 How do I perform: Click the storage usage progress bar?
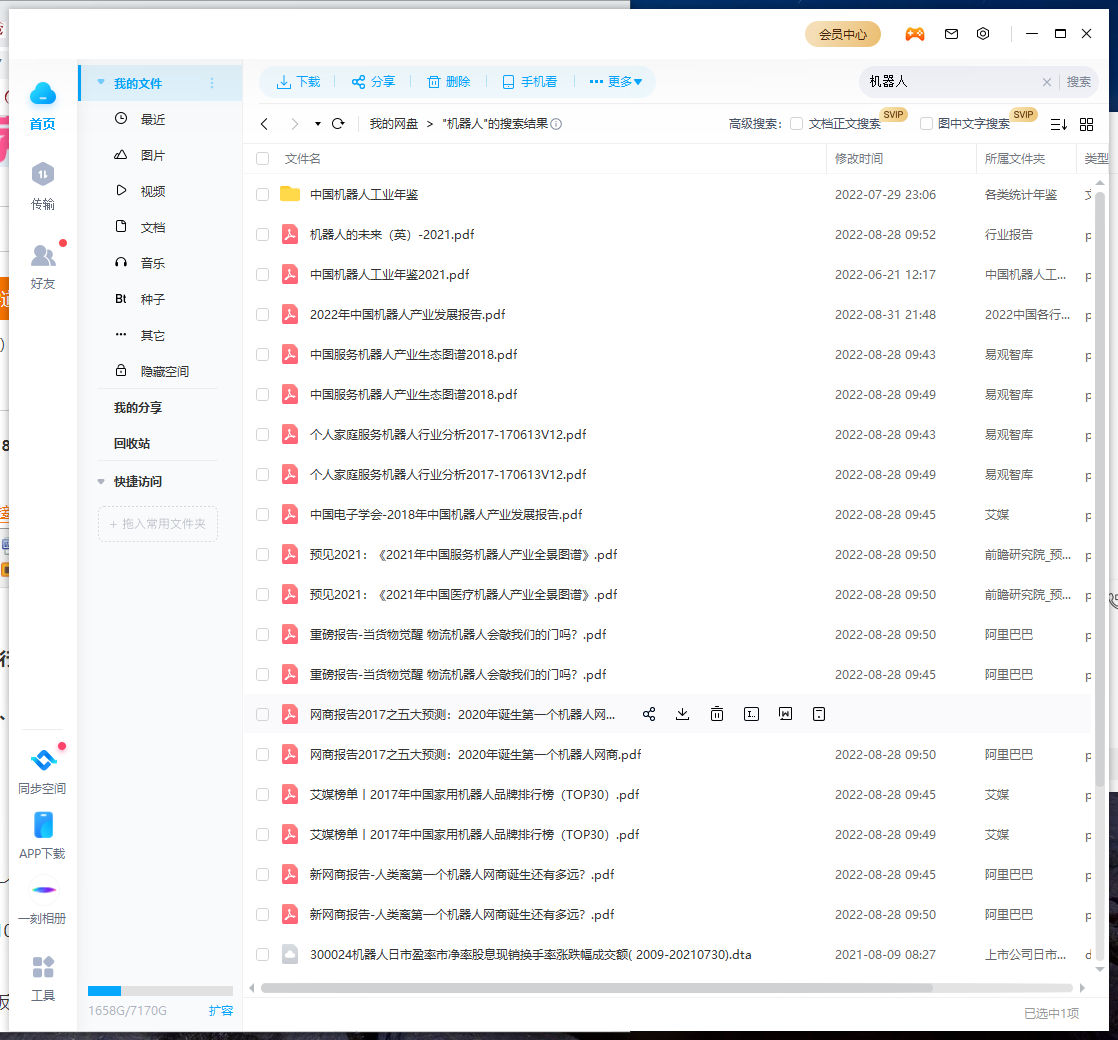coord(160,991)
